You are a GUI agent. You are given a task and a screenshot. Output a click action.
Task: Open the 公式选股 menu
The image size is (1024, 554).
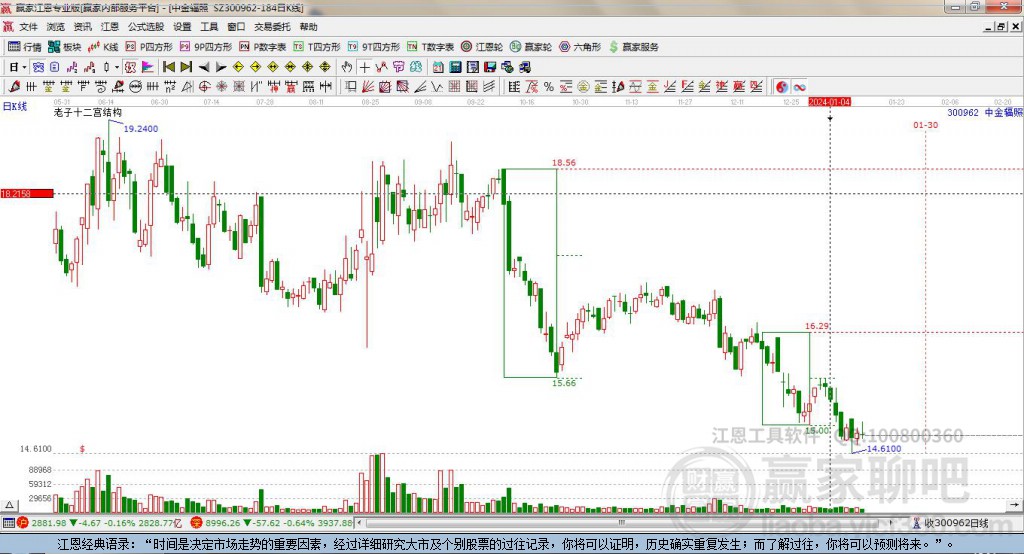(146, 27)
